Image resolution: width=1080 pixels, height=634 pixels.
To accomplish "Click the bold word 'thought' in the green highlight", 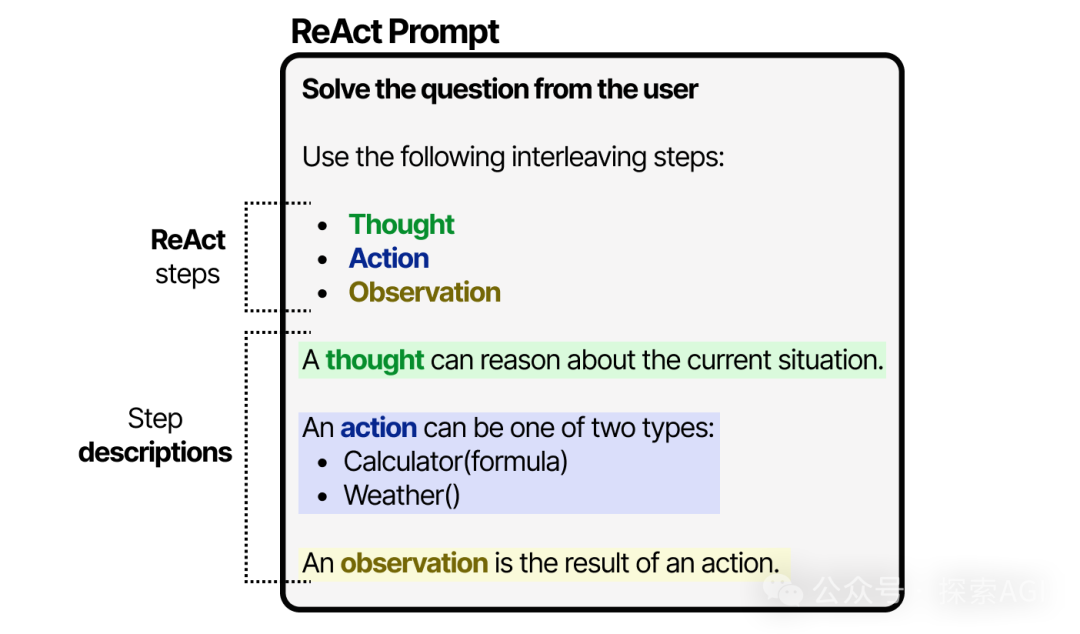I will (x=374, y=360).
